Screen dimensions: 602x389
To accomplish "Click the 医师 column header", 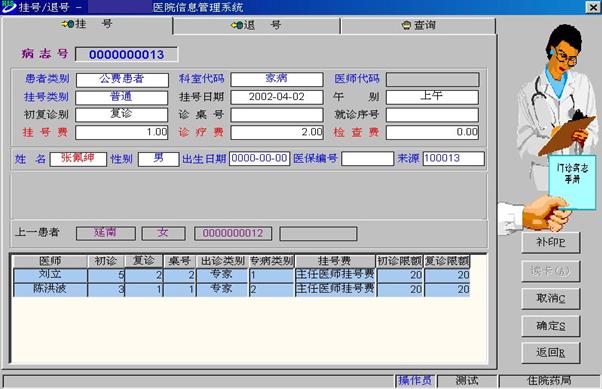I will tap(50, 261).
